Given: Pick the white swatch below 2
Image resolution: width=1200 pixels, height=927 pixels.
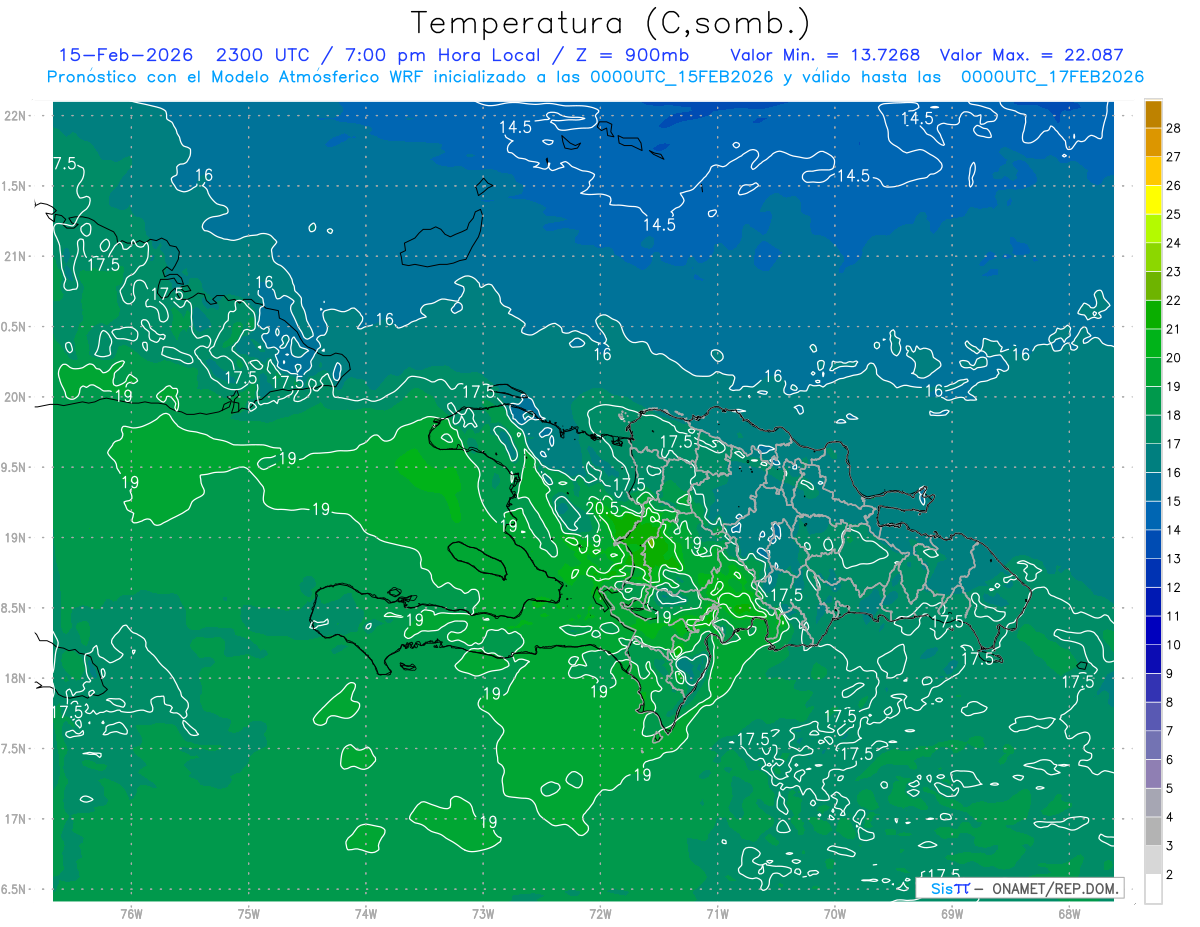Looking at the screenshot, I should 1153,889.
